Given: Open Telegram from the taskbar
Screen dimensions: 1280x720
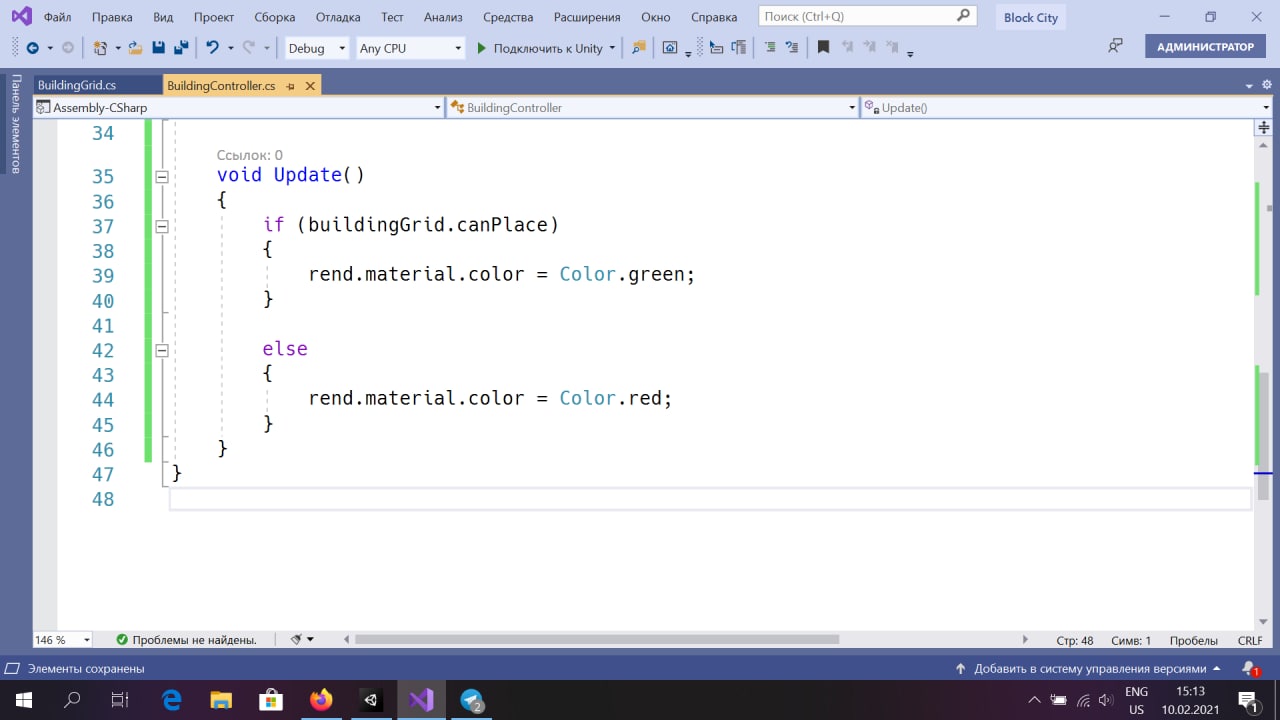Looking at the screenshot, I should (471, 700).
